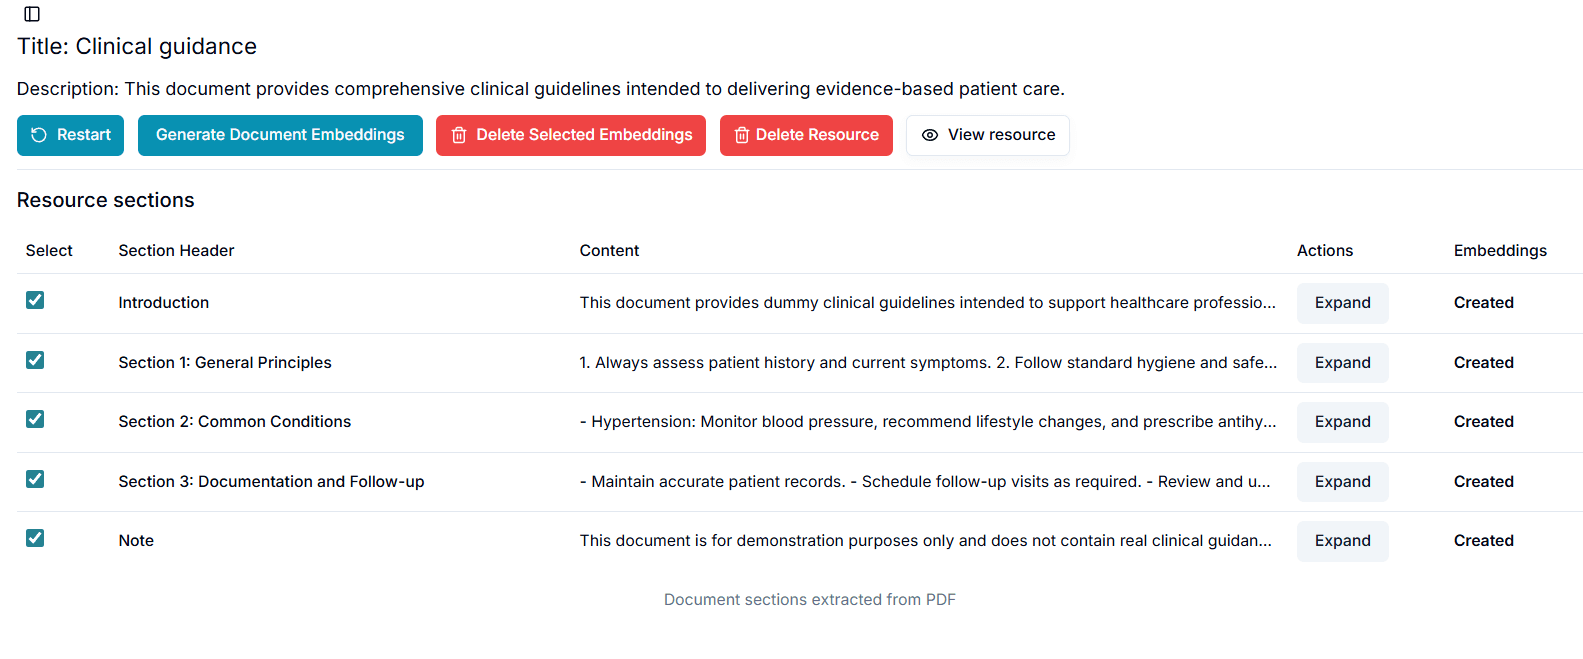1583x659 pixels.
Task: Toggle the checkbox for Section 3: Documentation and Follow-up
Action: (x=35, y=479)
